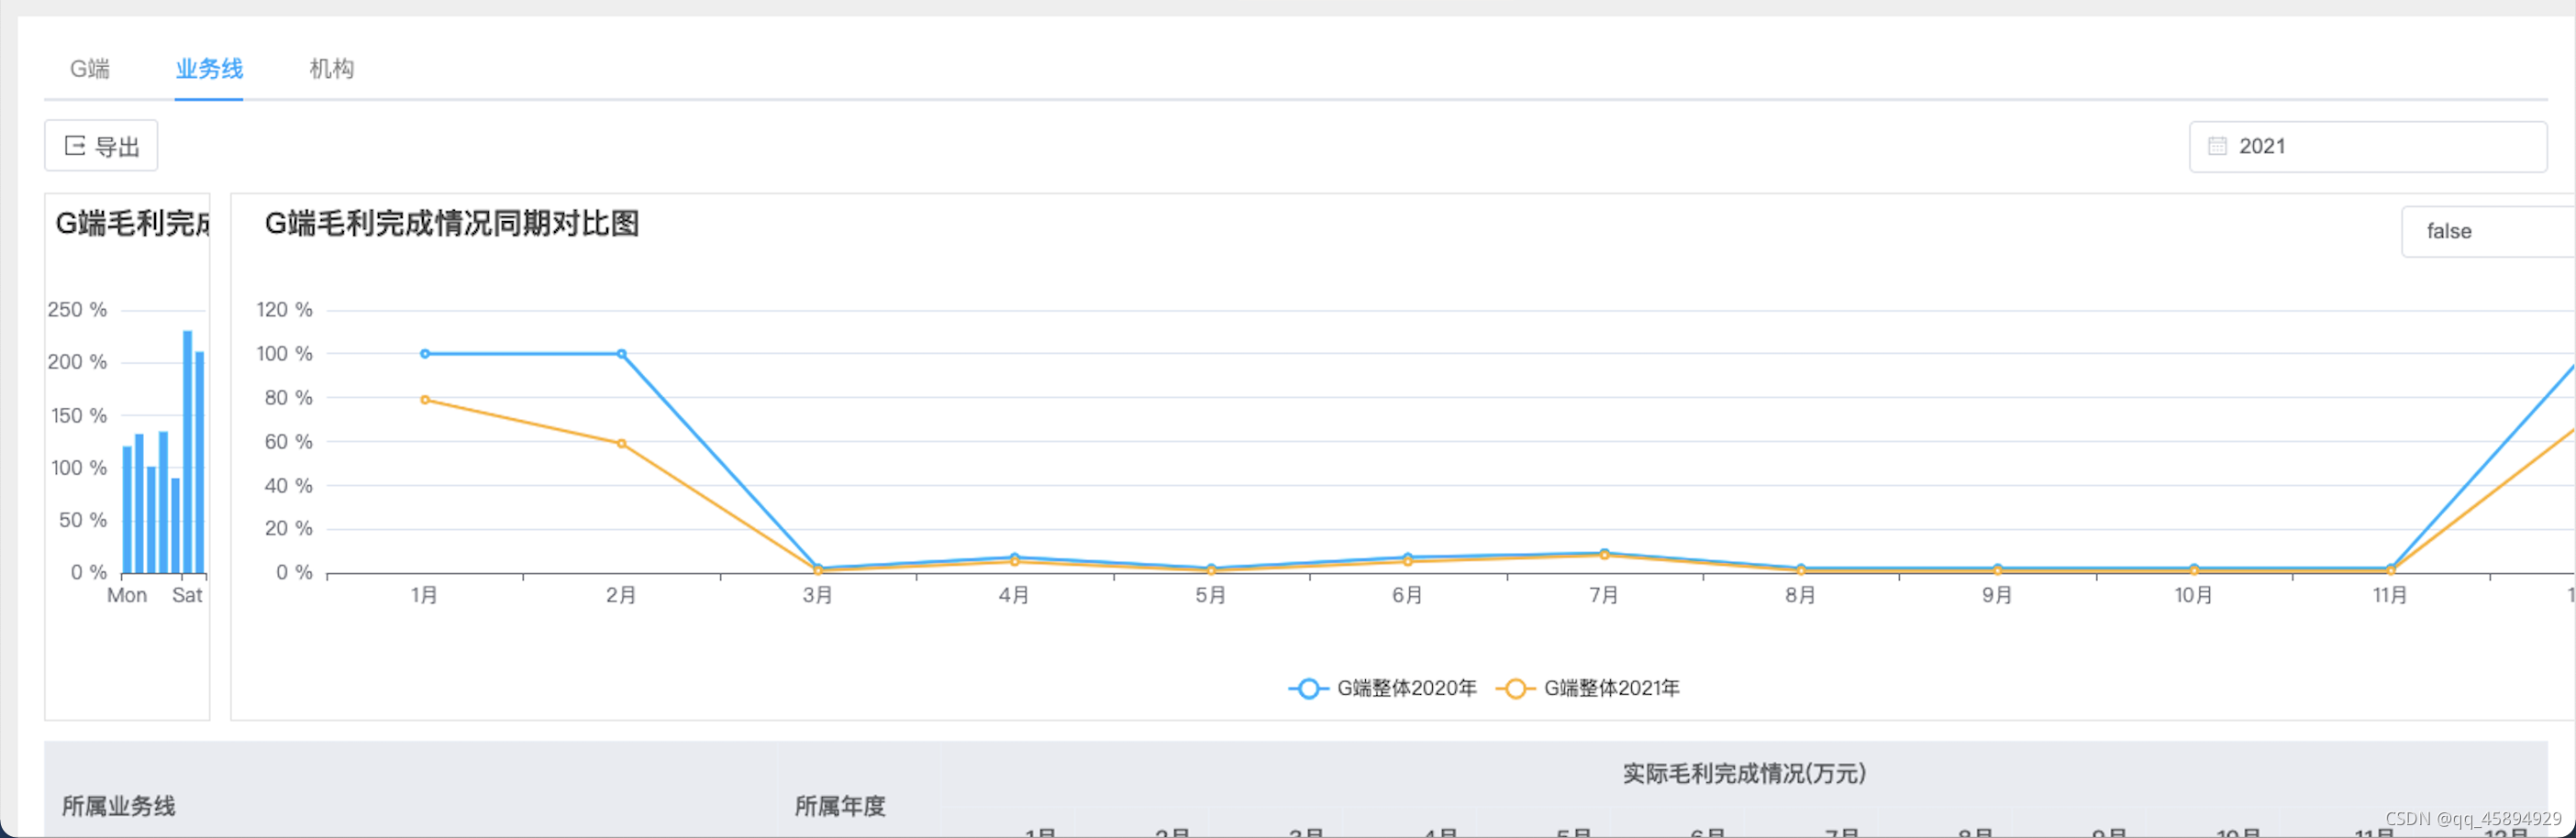Click the blue 2020 legend marker circle
This screenshot has height=838, width=2576.
click(x=1308, y=688)
